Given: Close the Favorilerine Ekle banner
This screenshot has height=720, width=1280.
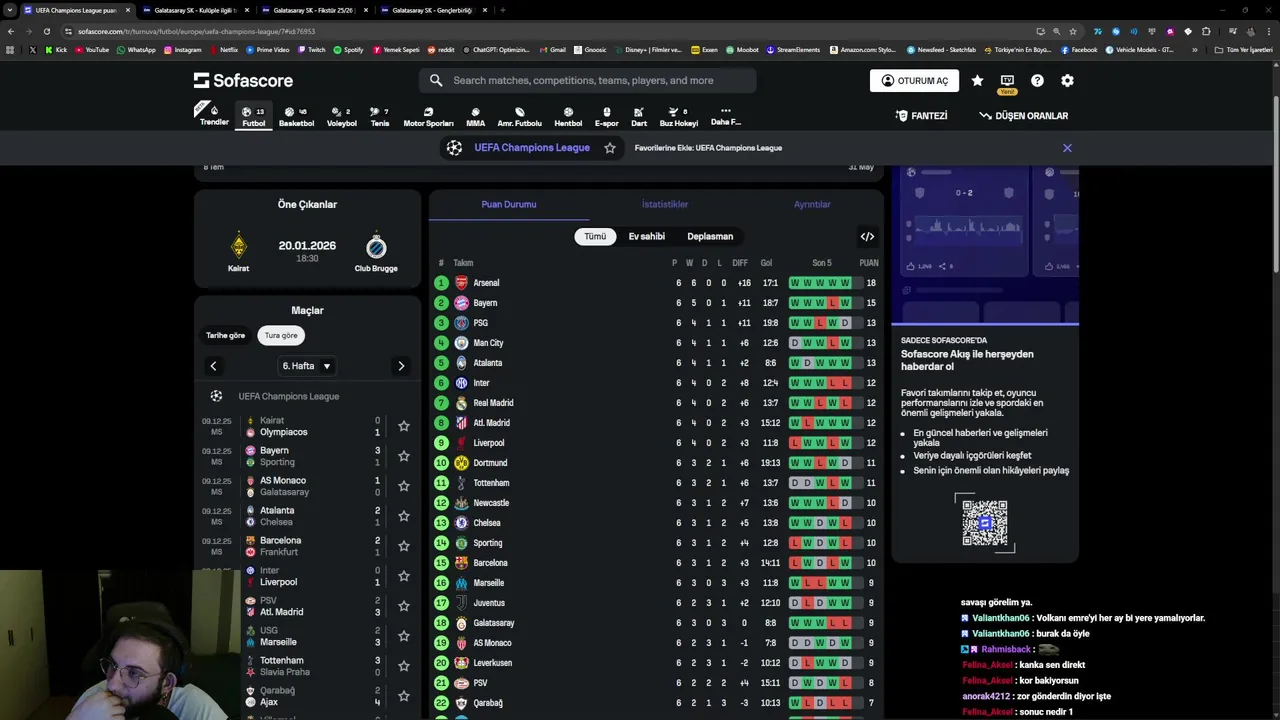Looking at the screenshot, I should tap(1067, 148).
